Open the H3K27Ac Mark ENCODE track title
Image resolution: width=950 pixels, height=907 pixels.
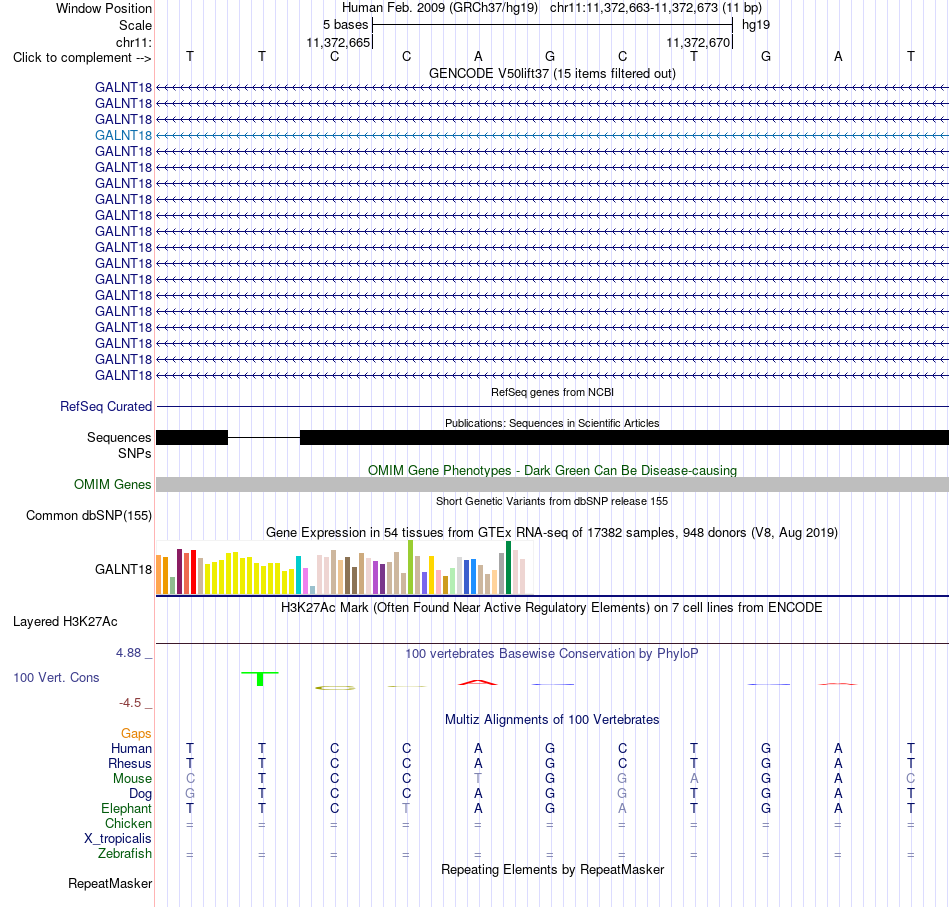point(552,608)
